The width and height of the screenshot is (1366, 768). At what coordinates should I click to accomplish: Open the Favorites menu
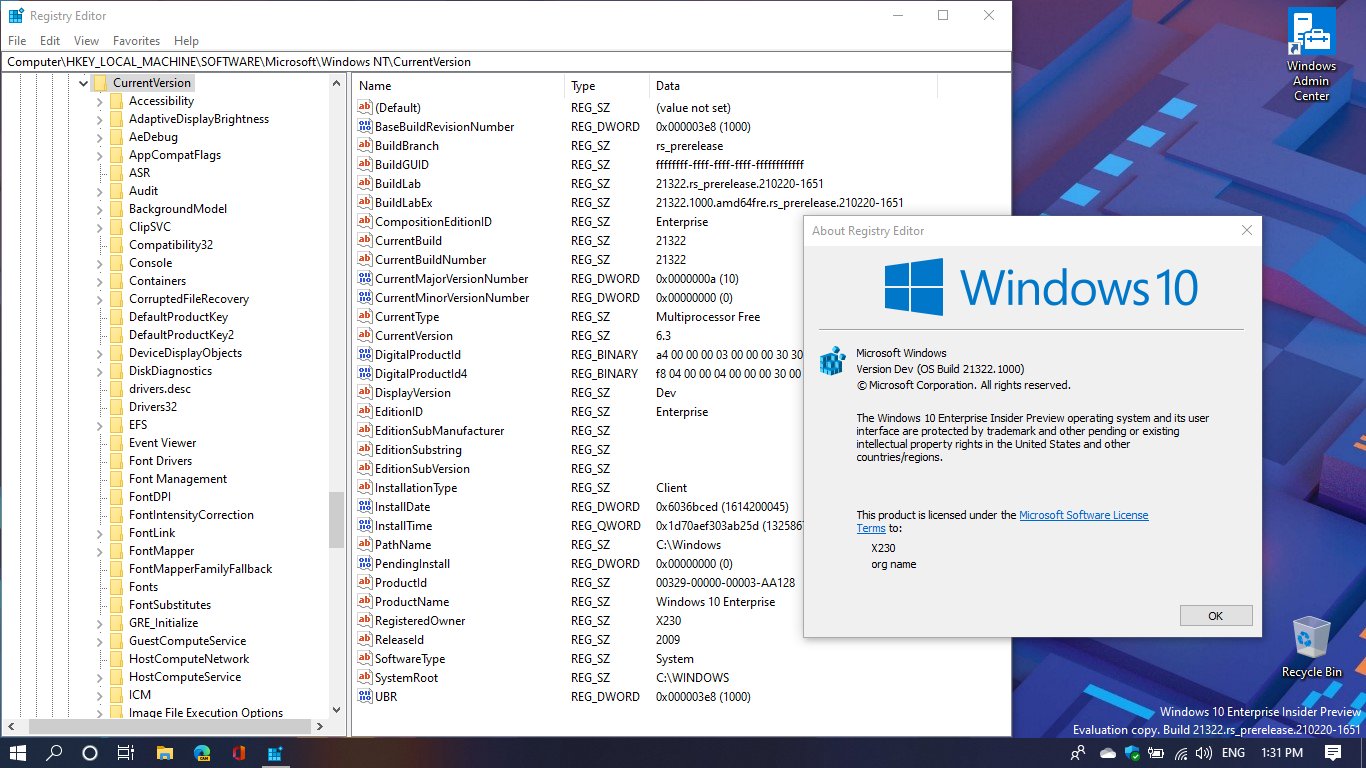(x=137, y=41)
